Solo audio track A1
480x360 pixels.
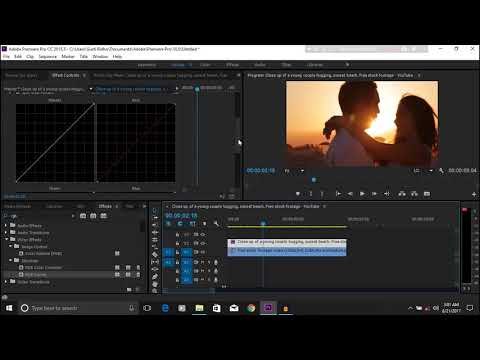click(209, 262)
